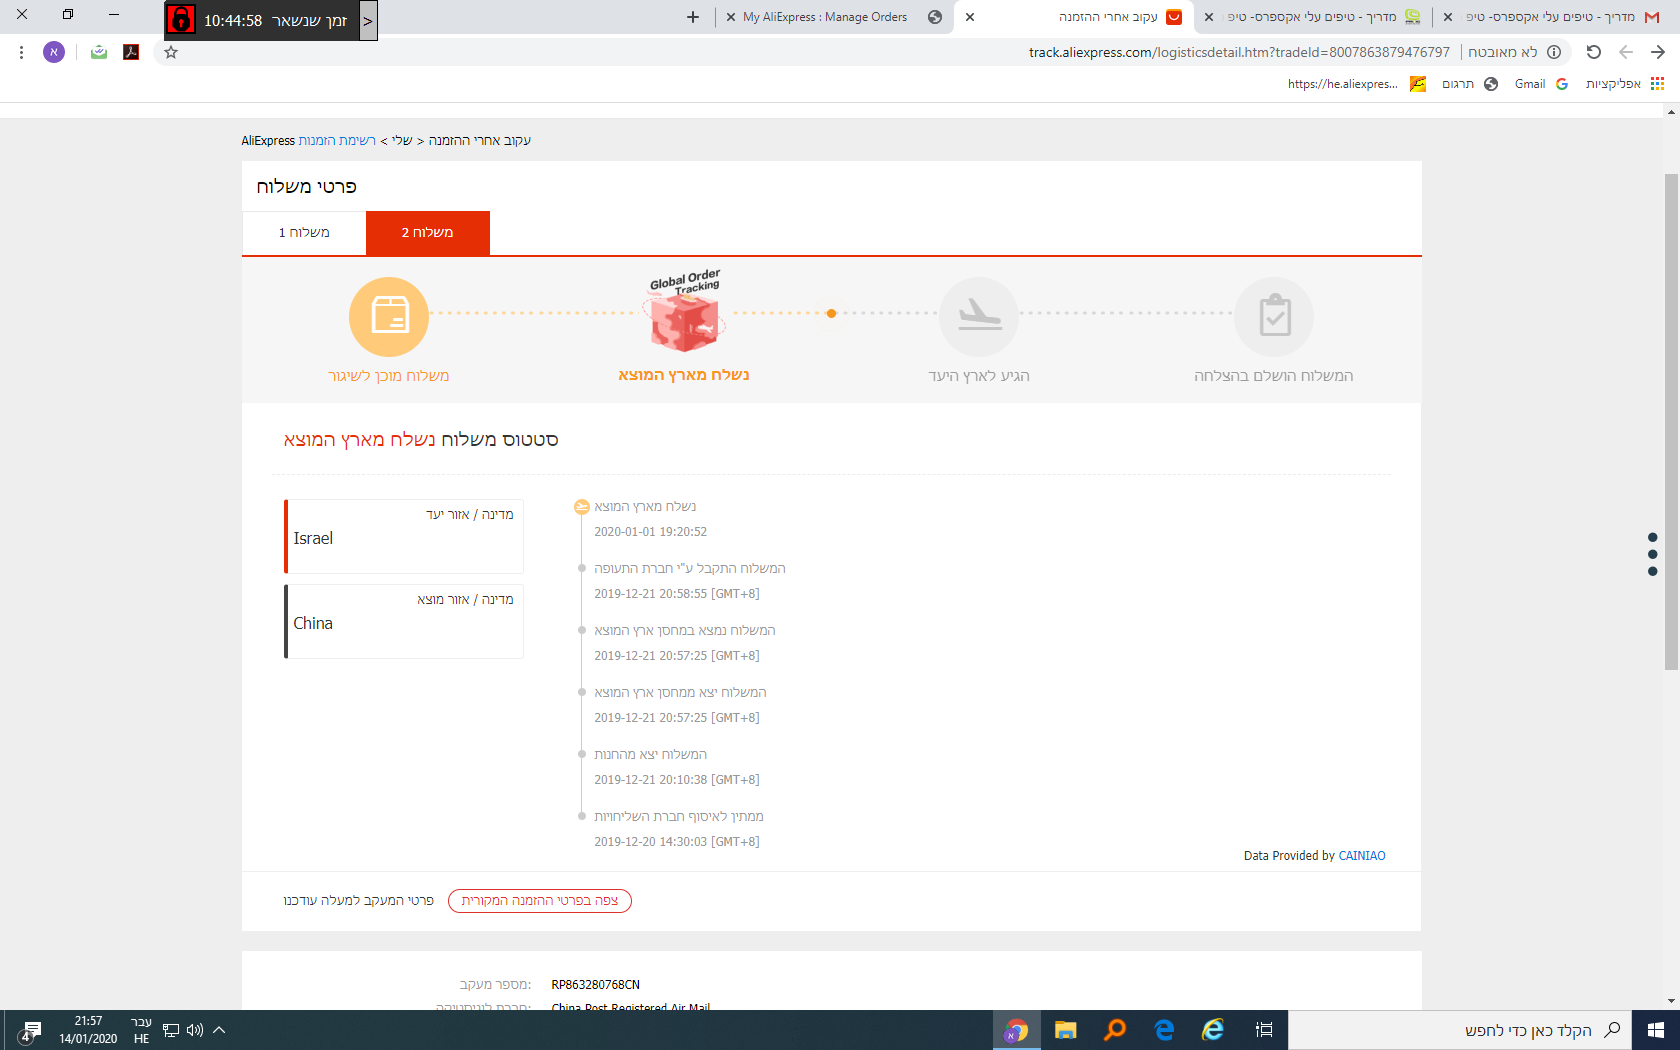
Task: Click the green extension icon in the toolbar
Action: pos(98,52)
